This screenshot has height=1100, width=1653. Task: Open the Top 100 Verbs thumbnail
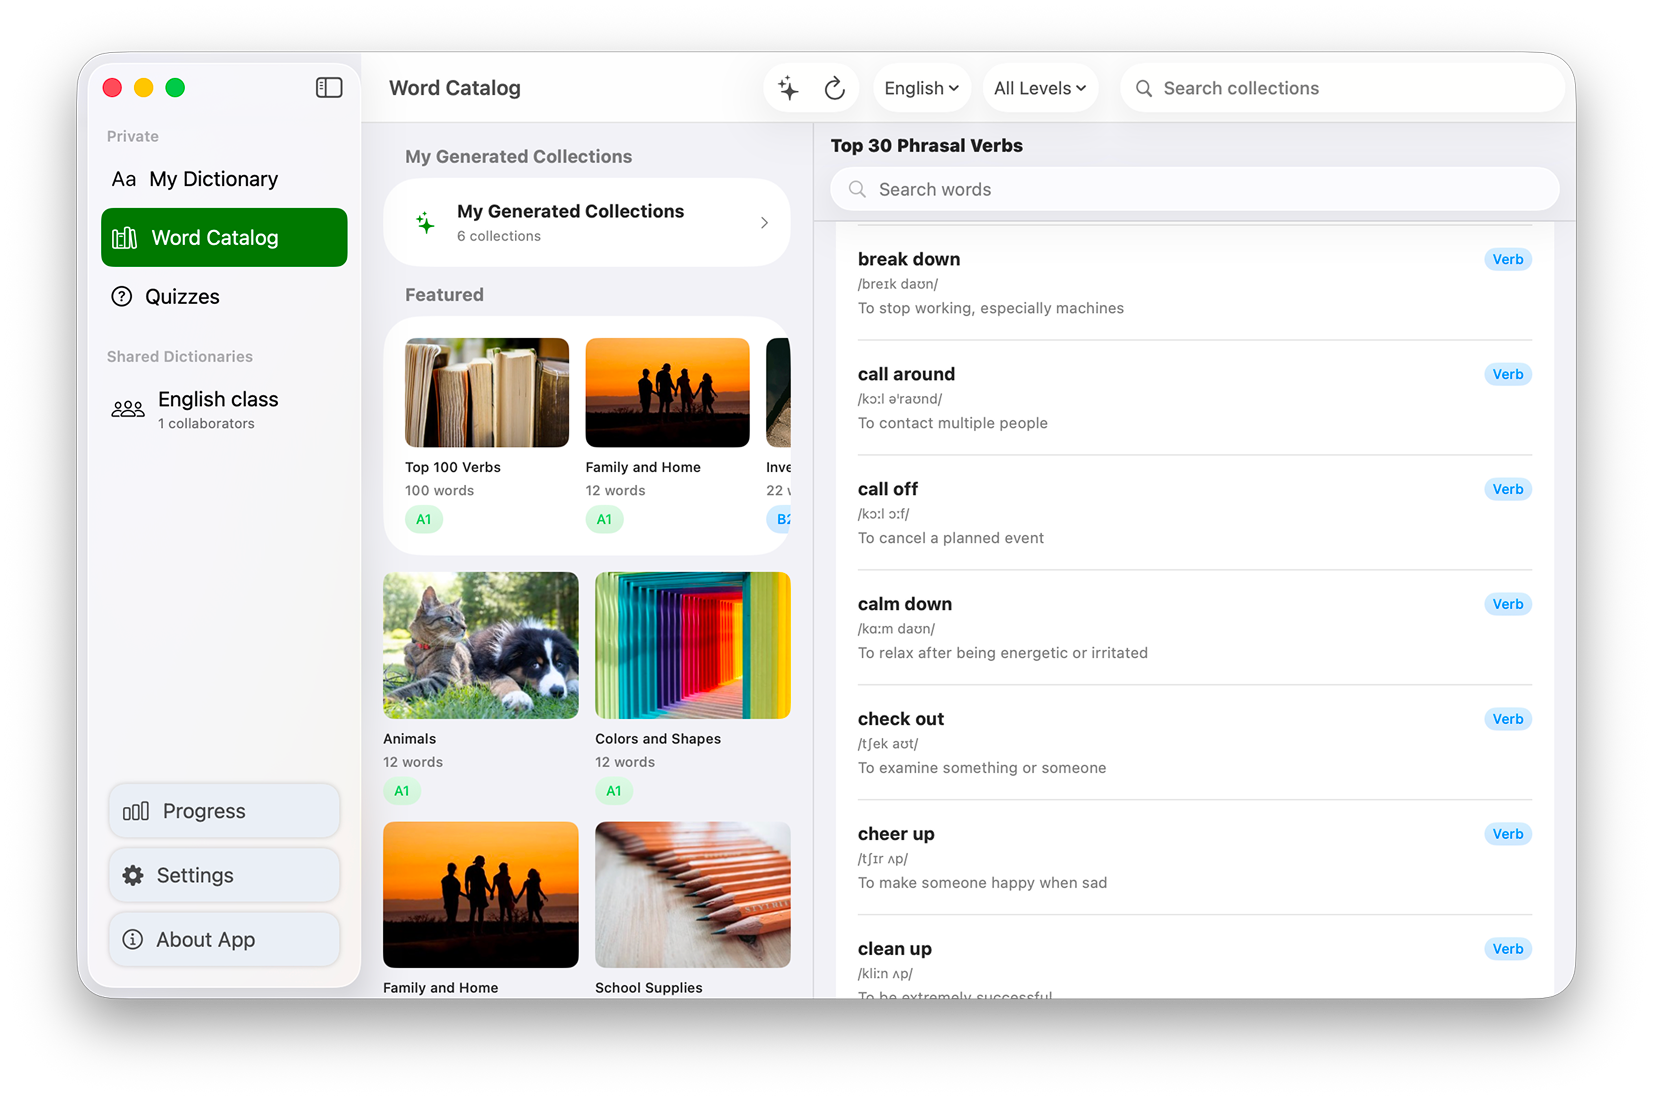(487, 392)
